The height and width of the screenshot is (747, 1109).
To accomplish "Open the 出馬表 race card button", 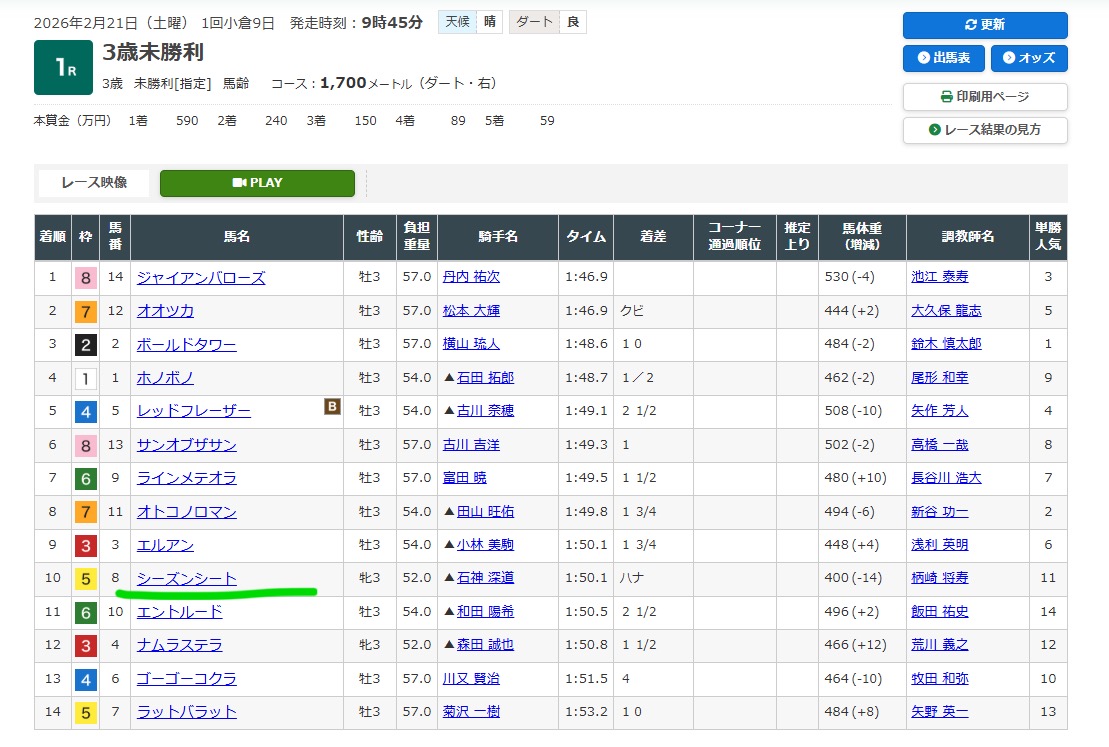I will pos(943,58).
